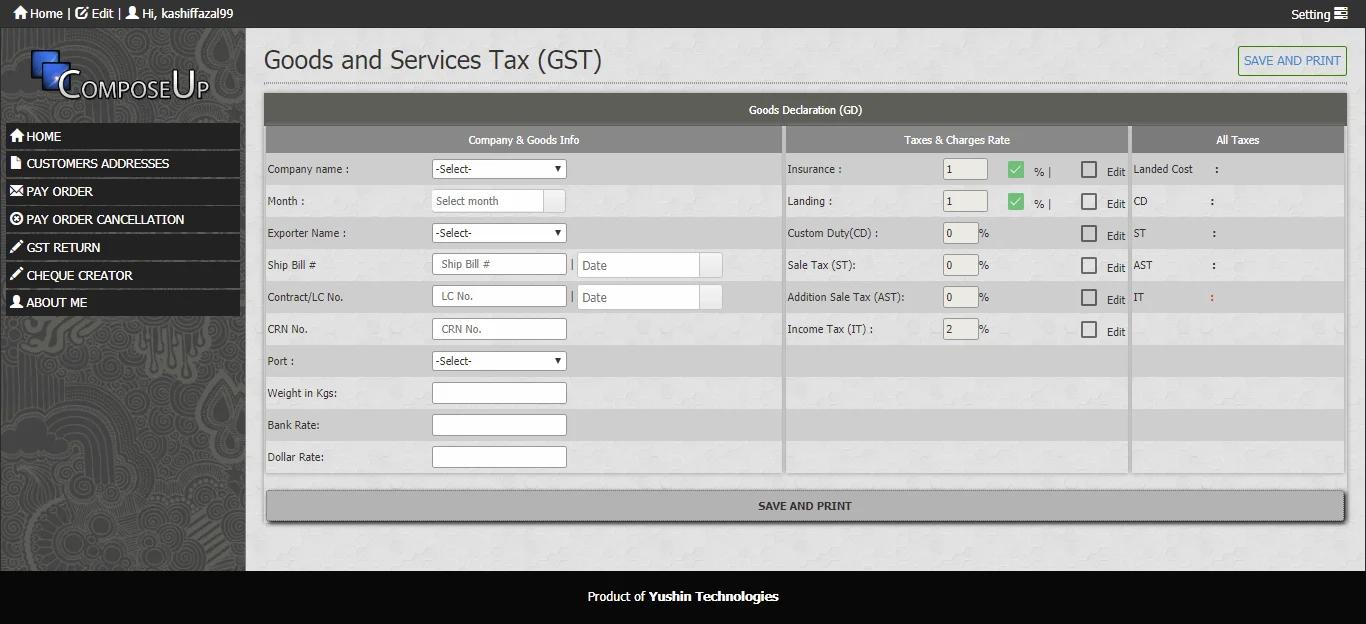Open Pay Order Cancellation in sidebar
Screen dimensions: 1366x624
pos(105,219)
